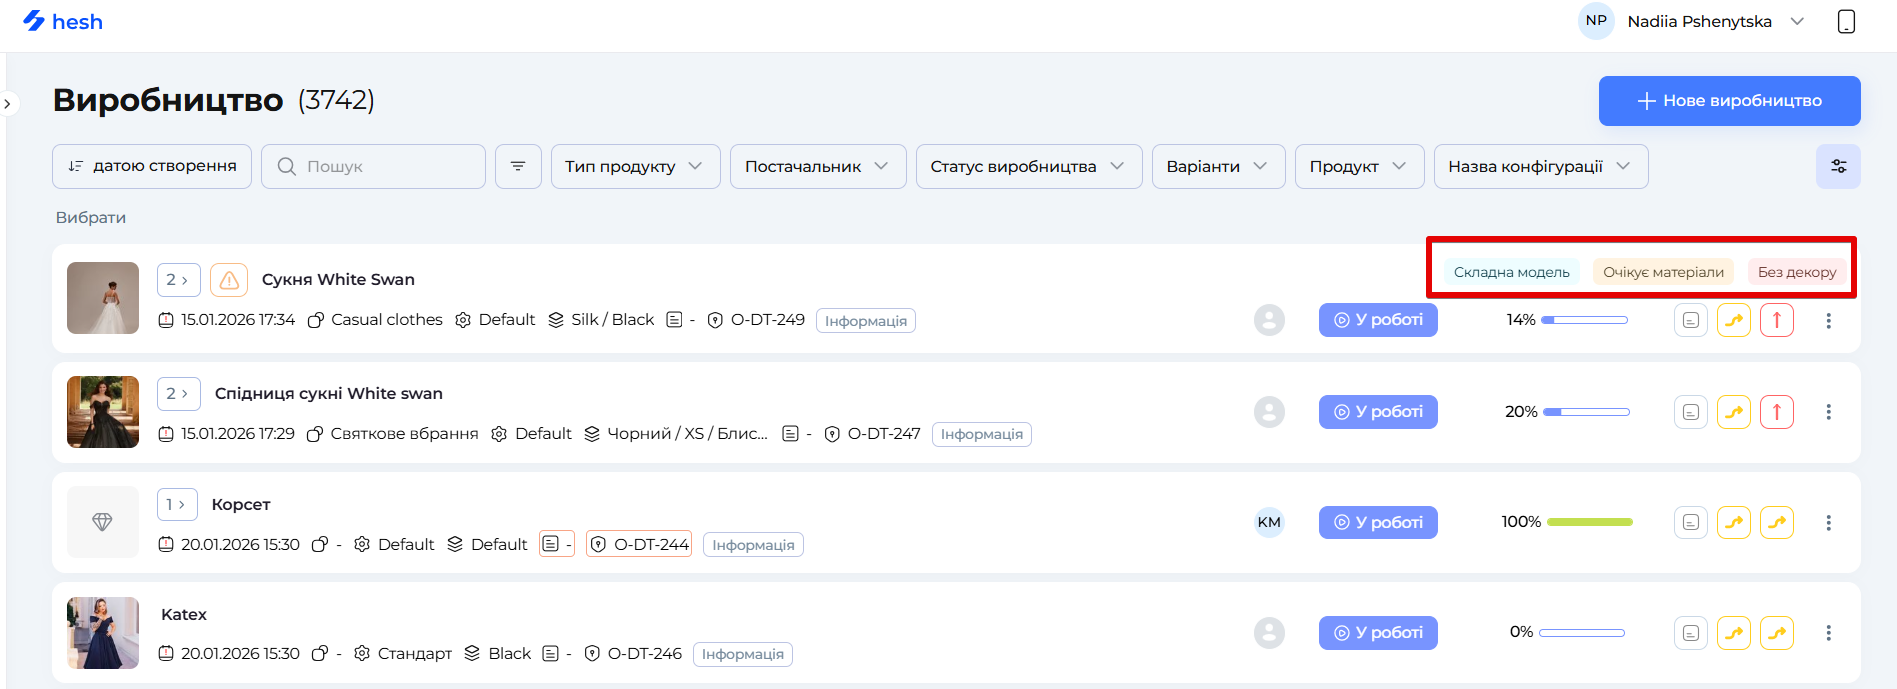Click red up-arrow priority icon for Сукня White Swan
The height and width of the screenshot is (689, 1897).
click(x=1776, y=320)
